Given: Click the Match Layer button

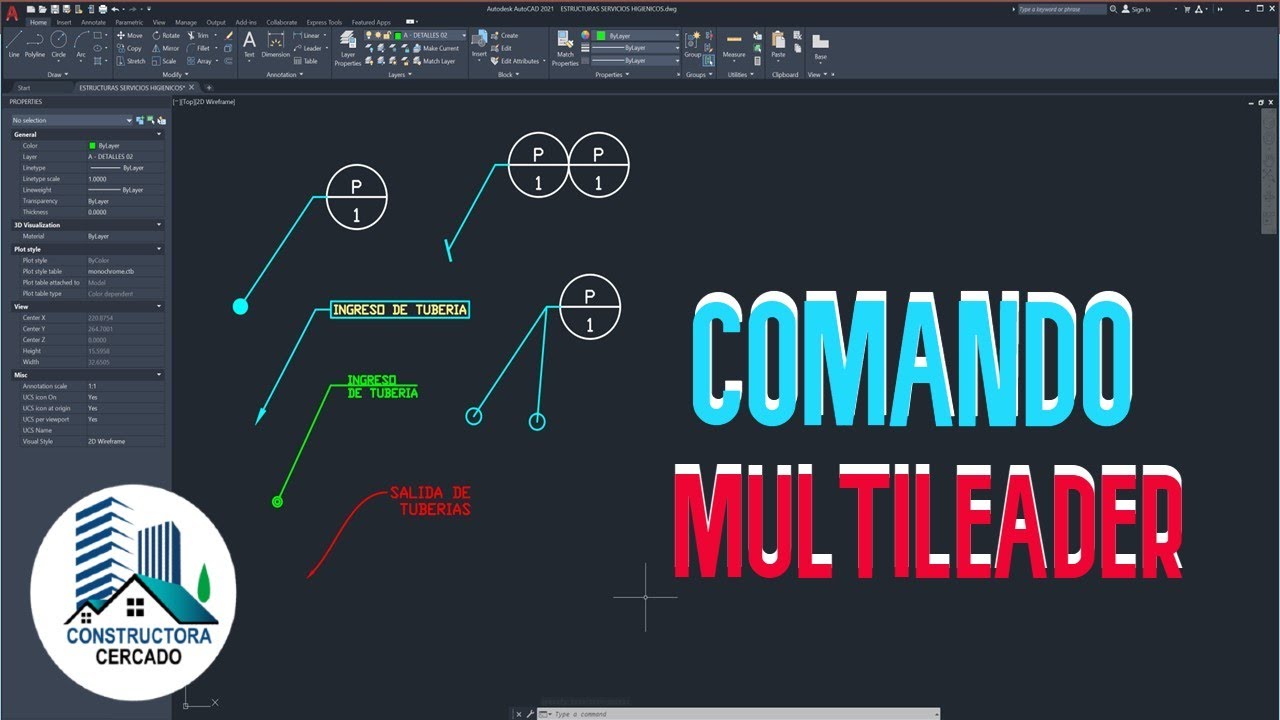Looking at the screenshot, I should 433,61.
